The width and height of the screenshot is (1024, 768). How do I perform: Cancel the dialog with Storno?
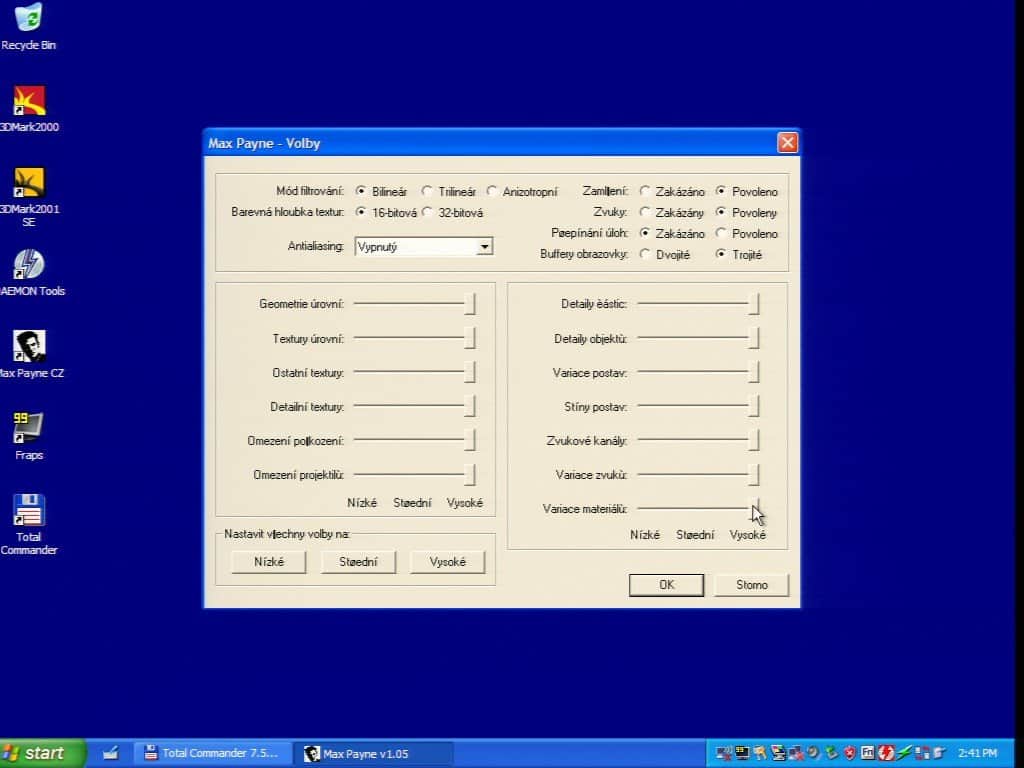tap(752, 584)
